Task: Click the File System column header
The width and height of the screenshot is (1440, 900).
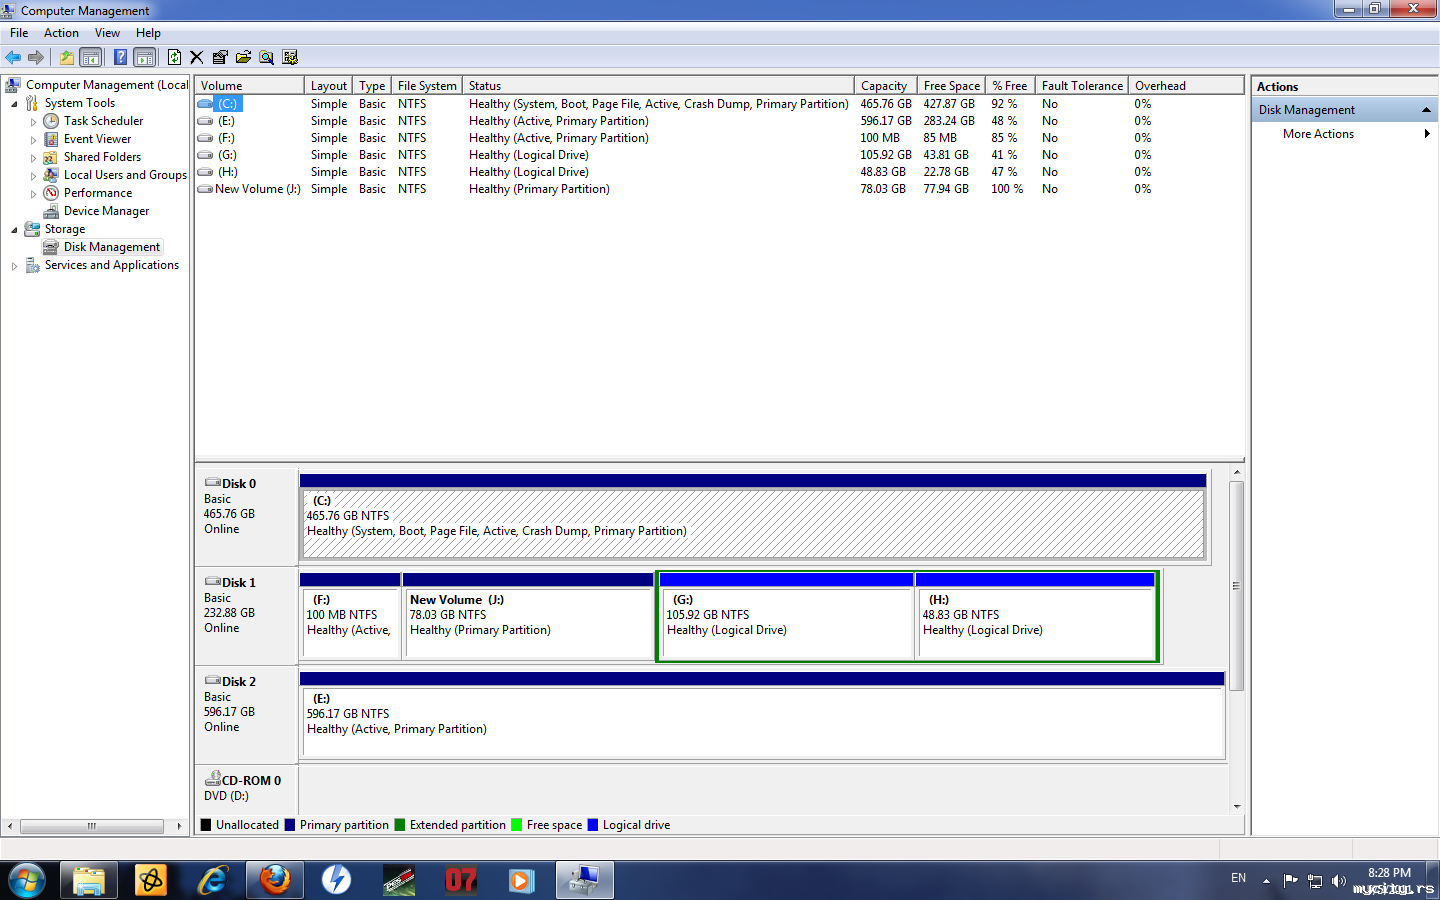Action: (x=427, y=86)
